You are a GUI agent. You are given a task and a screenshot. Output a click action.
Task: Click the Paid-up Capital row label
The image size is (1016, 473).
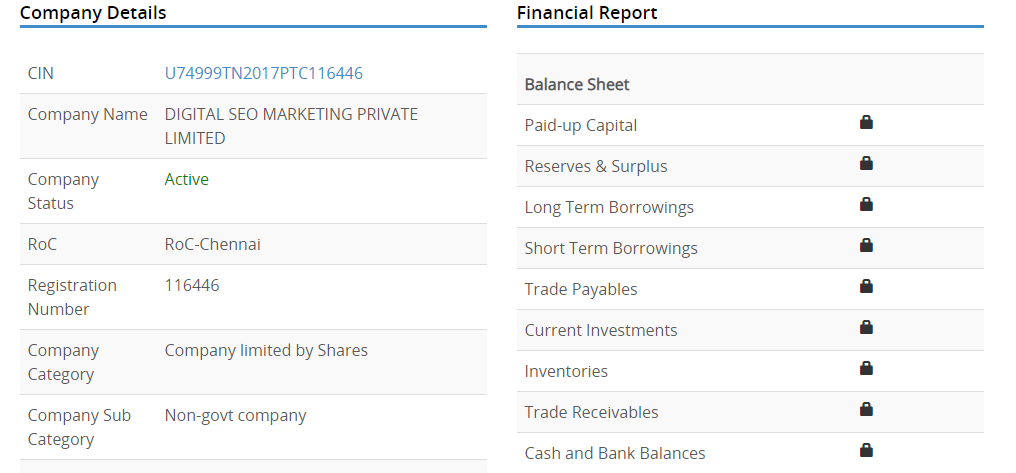581,125
